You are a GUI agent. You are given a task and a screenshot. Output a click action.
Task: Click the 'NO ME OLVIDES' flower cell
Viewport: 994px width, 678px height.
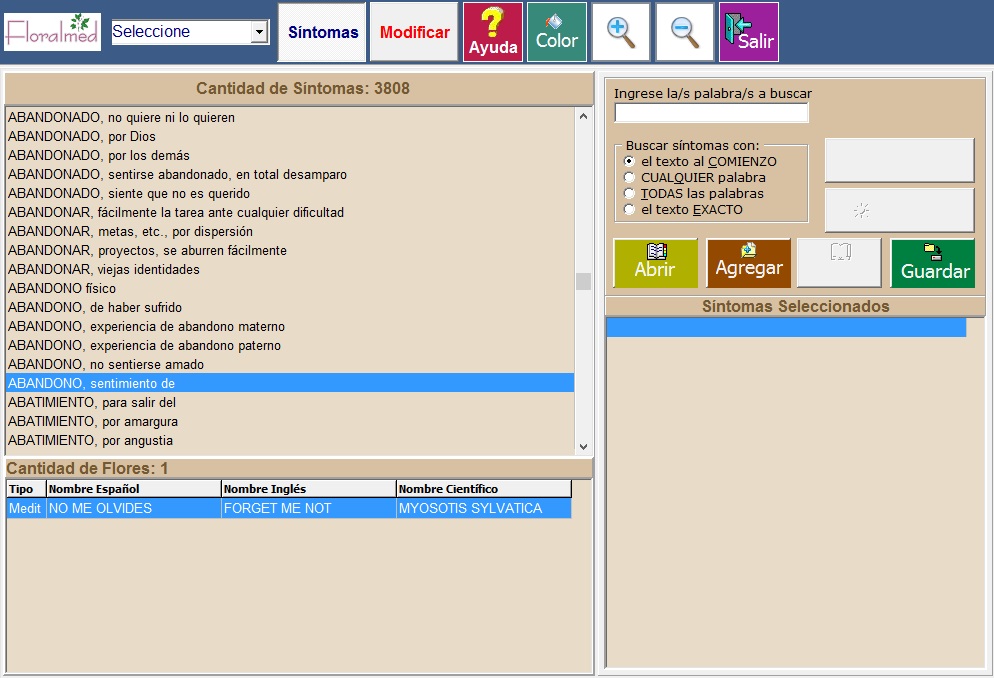click(x=134, y=508)
